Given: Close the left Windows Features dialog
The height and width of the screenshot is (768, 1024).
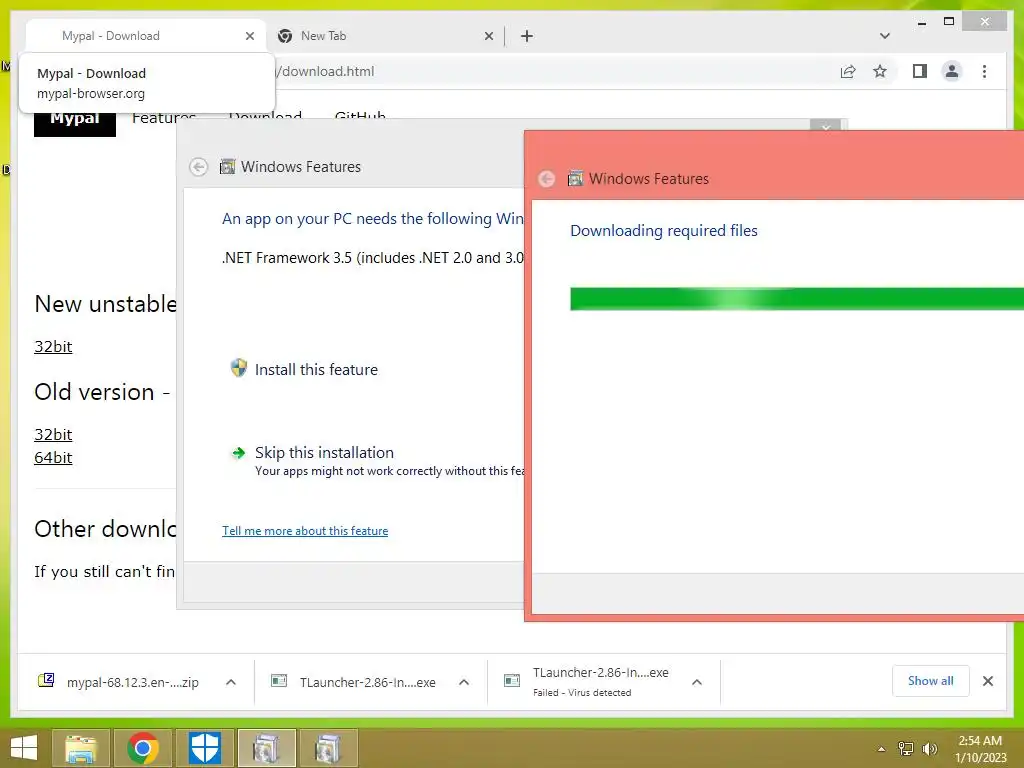Looking at the screenshot, I should [x=825, y=126].
